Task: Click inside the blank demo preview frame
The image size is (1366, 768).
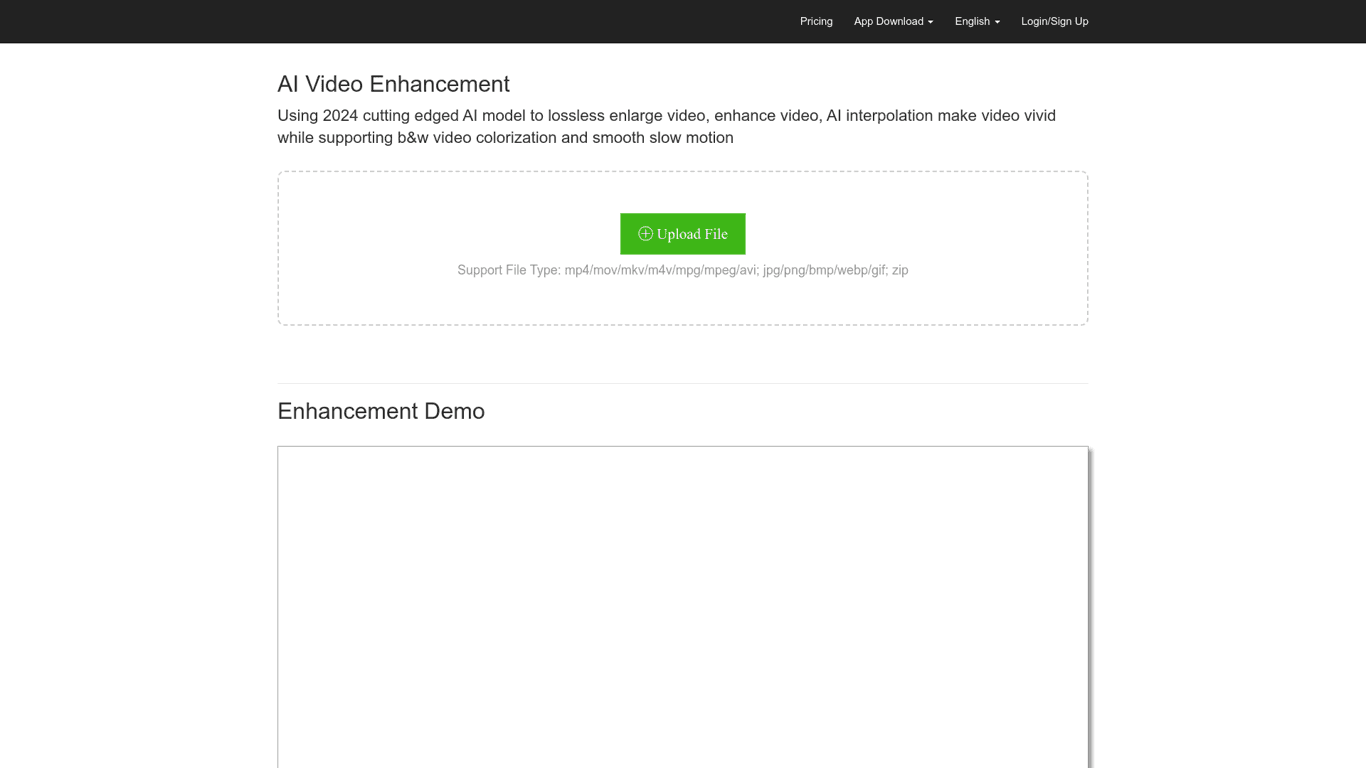Action: (682, 600)
